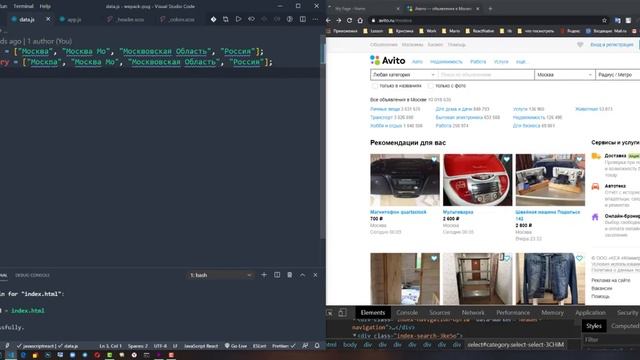
Task: Add a new terminal with the plus icon
Action: (x=264, y=275)
